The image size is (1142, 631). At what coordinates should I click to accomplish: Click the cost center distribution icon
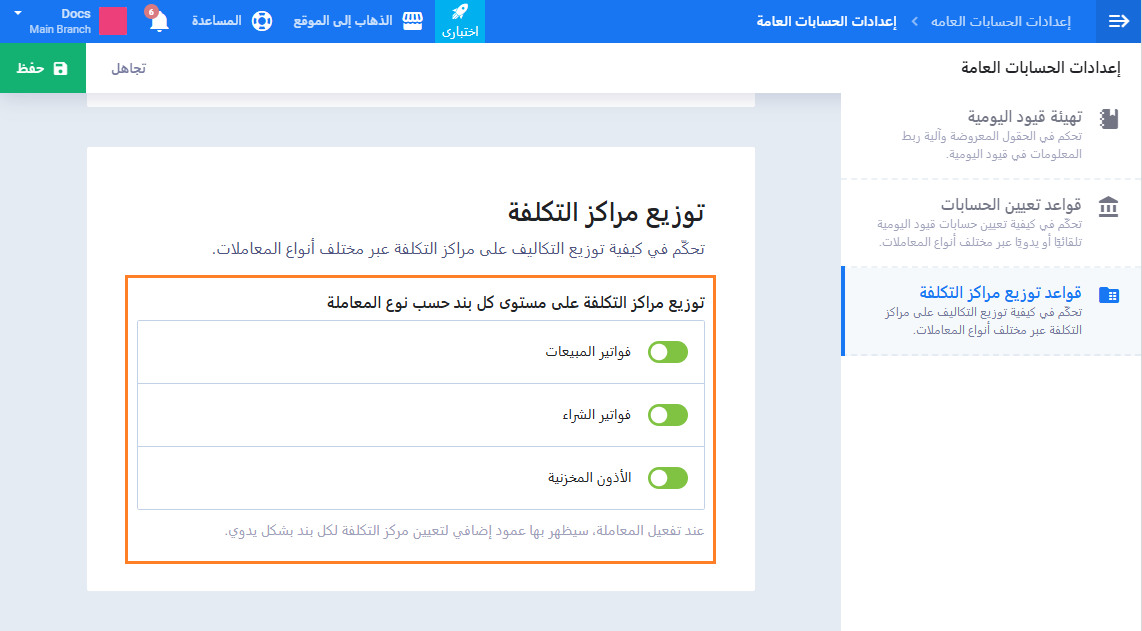tap(1108, 295)
